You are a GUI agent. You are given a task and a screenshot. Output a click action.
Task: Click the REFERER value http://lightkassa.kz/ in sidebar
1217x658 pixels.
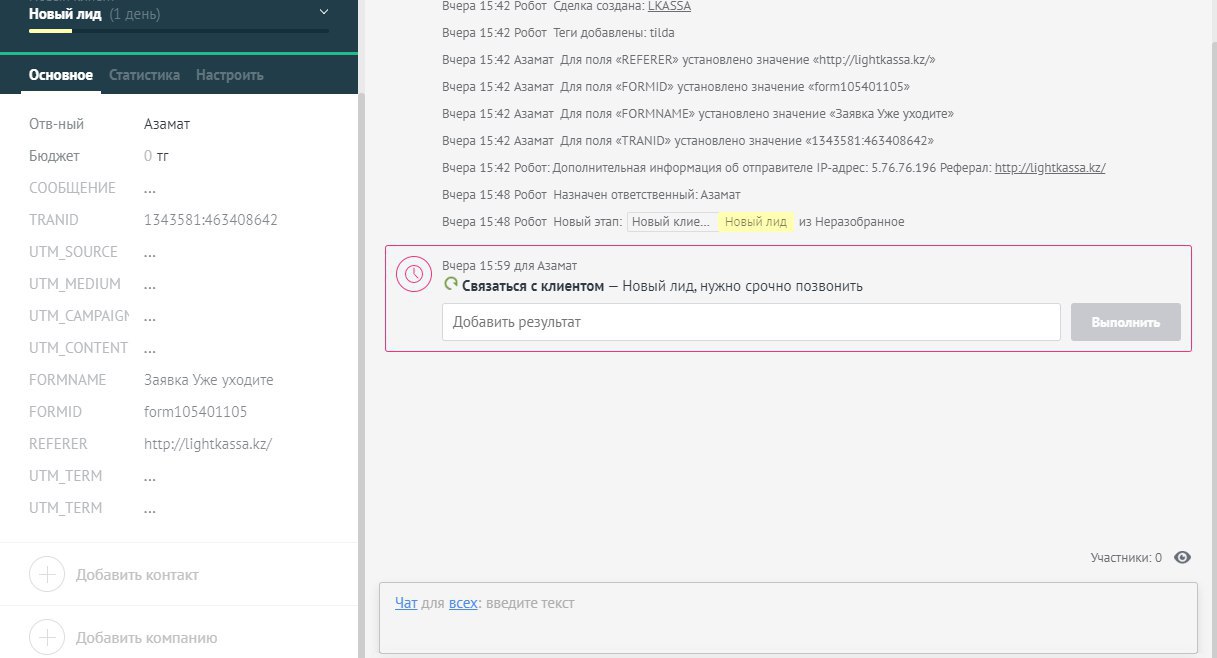coord(208,444)
